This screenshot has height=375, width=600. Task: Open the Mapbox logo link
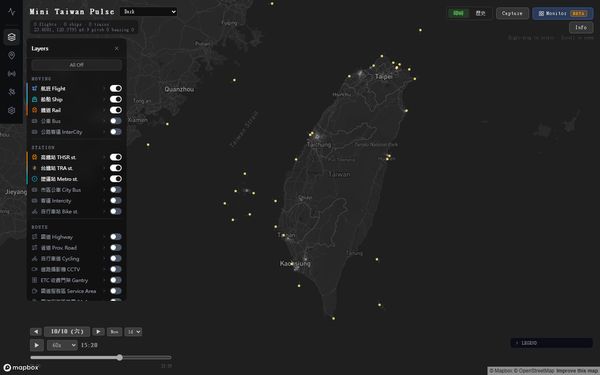point(21,368)
